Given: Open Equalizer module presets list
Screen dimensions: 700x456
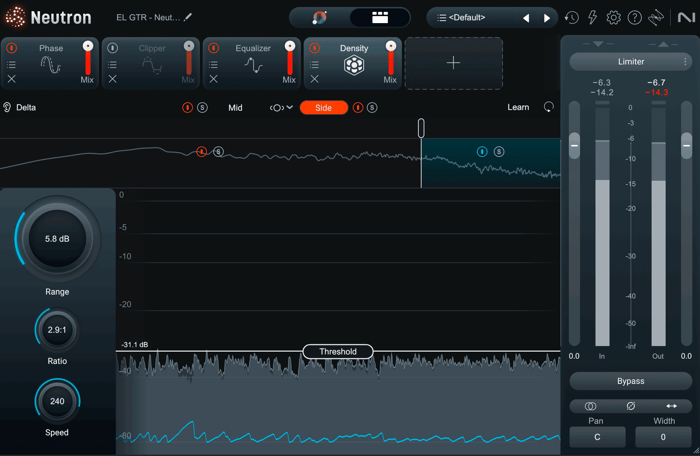Looking at the screenshot, I should click(x=213, y=65).
